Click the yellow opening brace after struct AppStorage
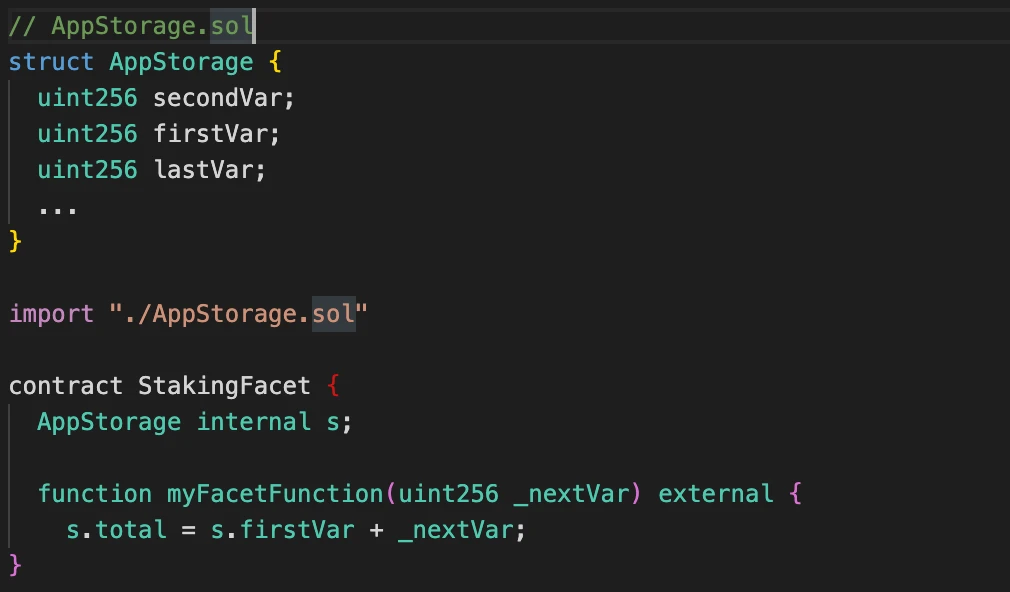This screenshot has height=592, width=1010. (277, 62)
